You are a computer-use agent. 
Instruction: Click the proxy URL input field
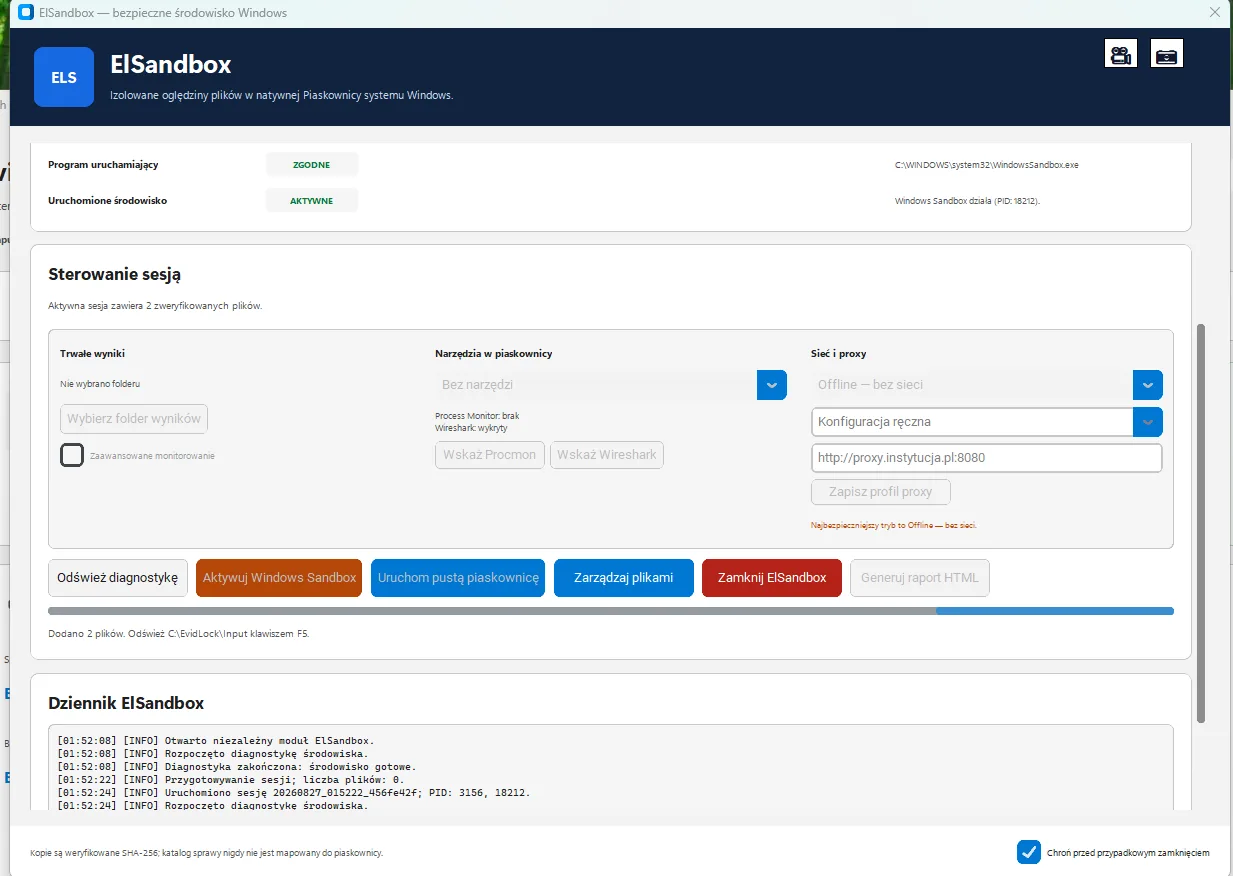tap(987, 458)
